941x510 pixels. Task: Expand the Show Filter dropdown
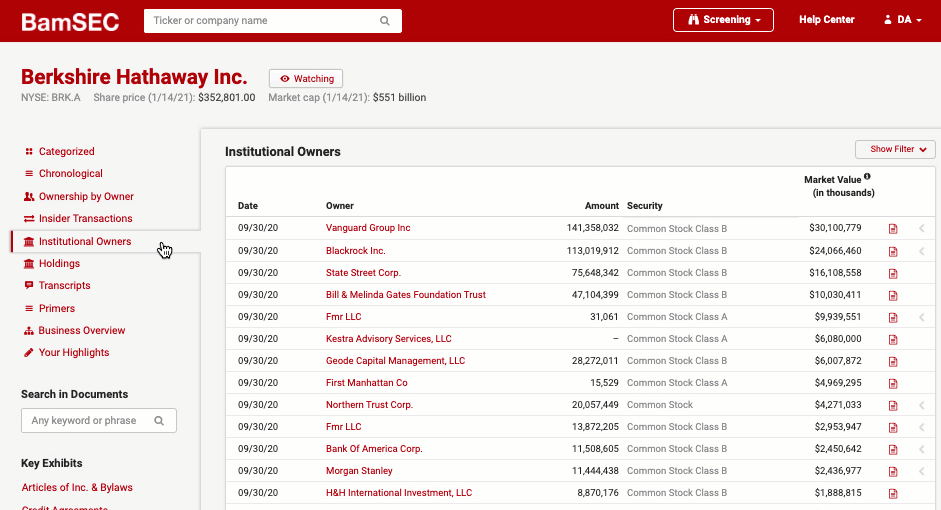click(x=895, y=149)
